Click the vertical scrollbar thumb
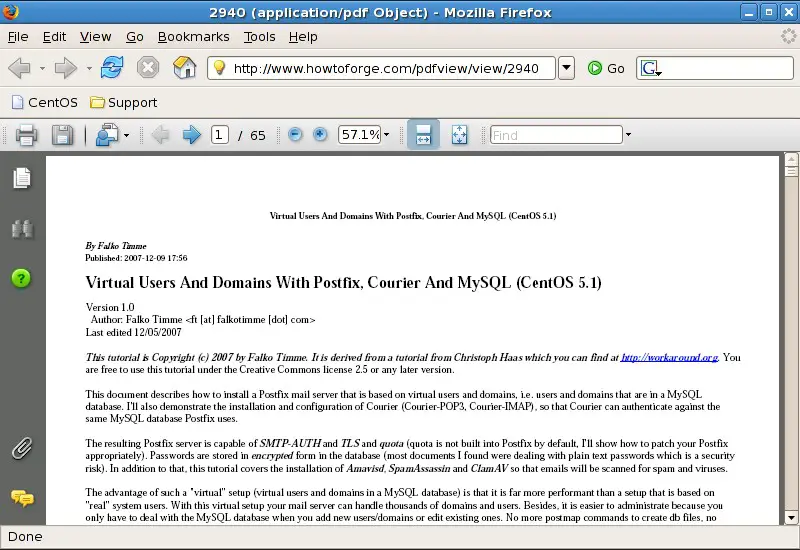 pyautogui.click(x=791, y=171)
